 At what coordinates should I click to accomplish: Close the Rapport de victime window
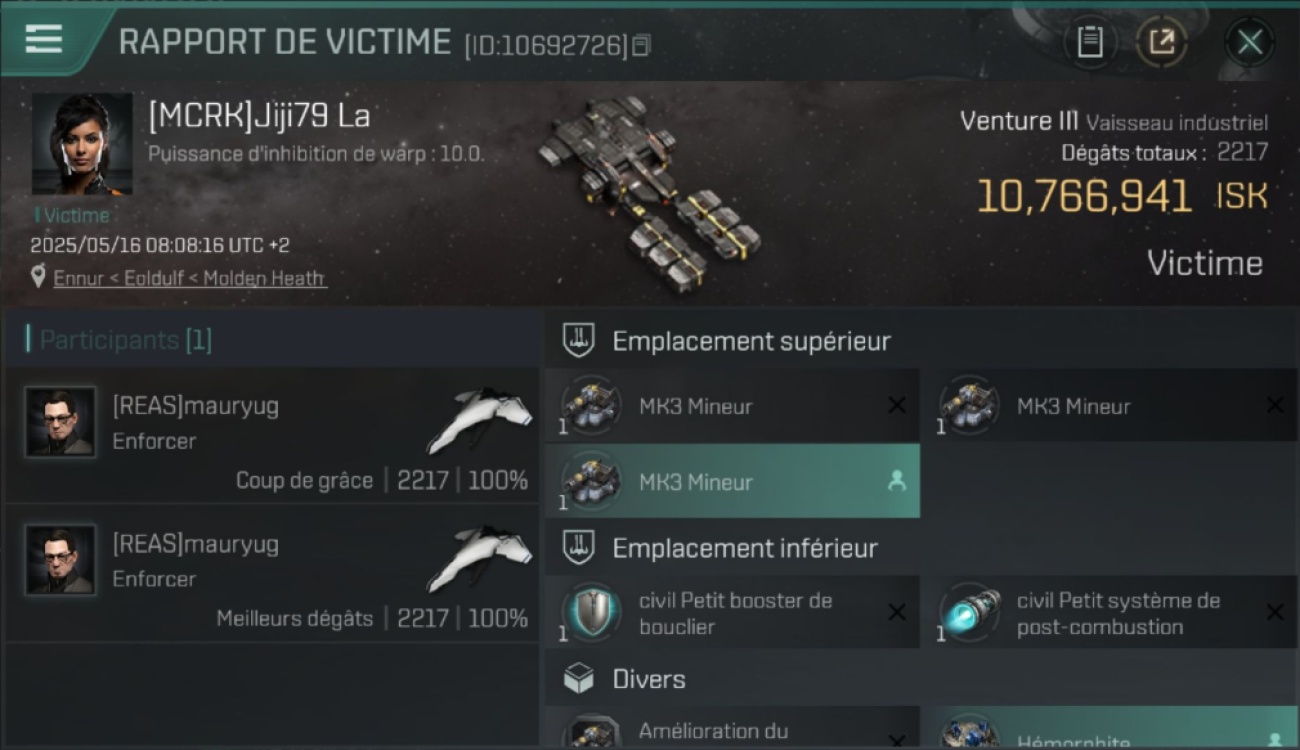(1250, 42)
